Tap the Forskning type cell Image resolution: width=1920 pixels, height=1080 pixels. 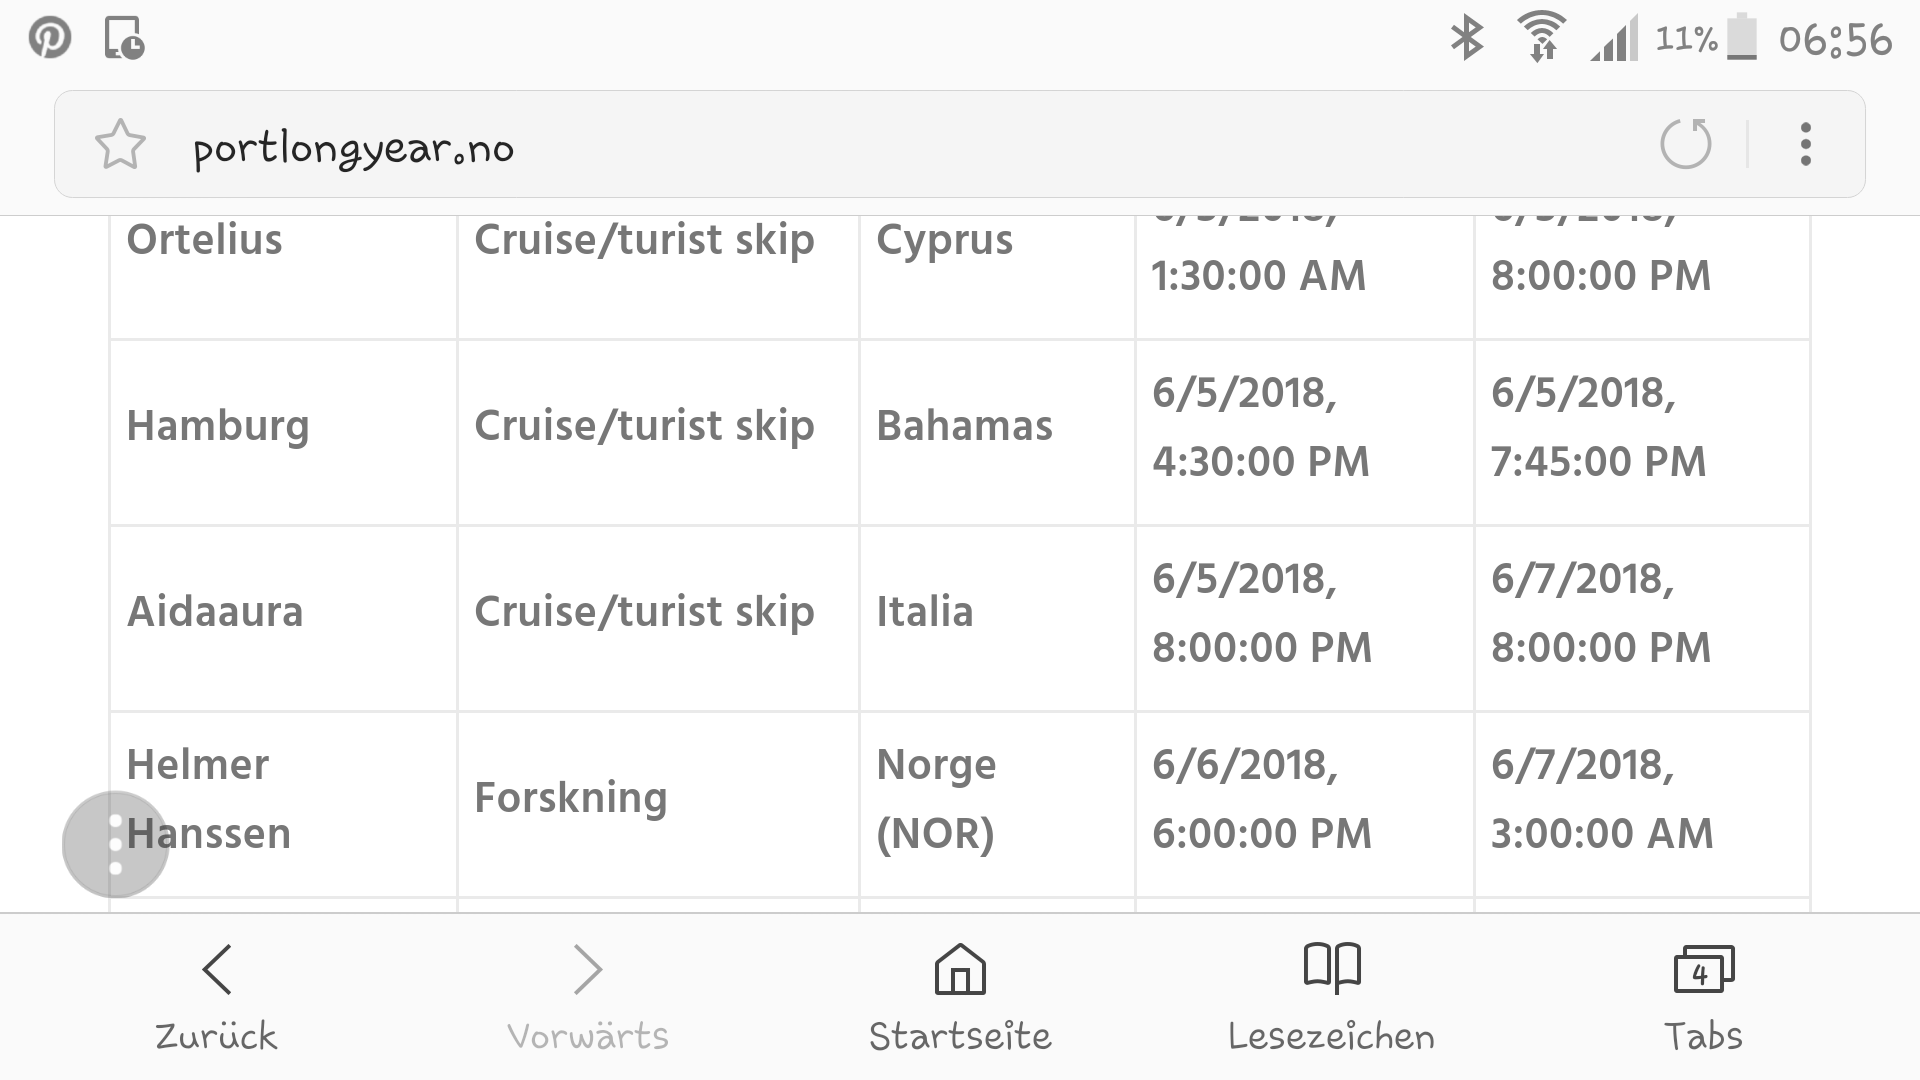coord(571,798)
